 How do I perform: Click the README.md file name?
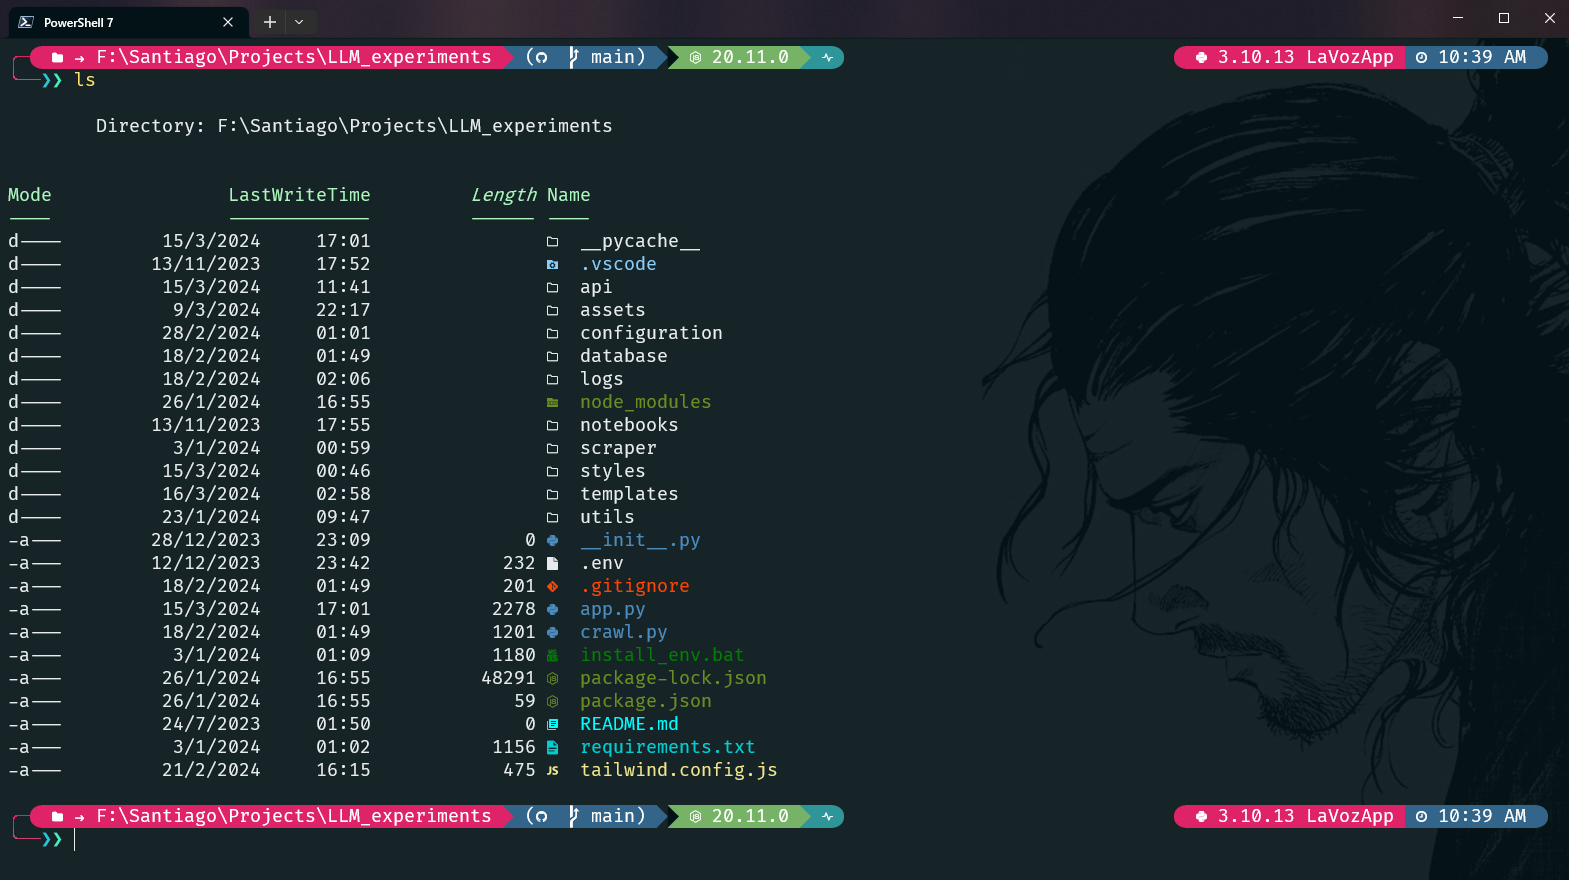tap(629, 724)
